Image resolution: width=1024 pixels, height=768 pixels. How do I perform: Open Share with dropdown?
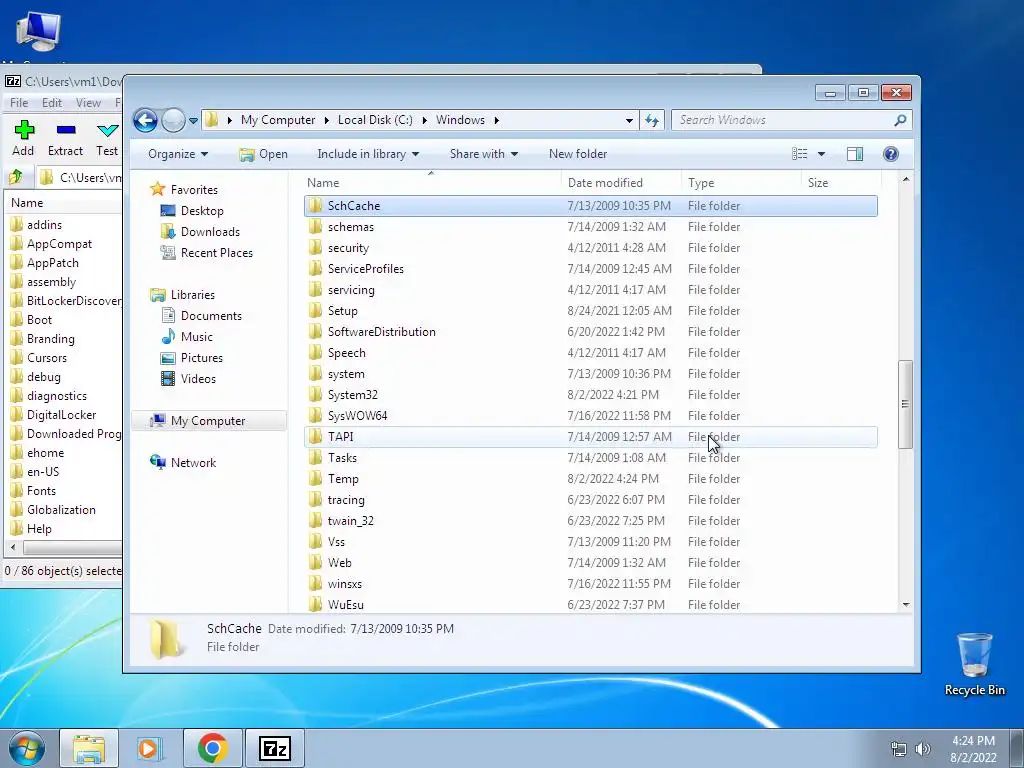click(483, 154)
